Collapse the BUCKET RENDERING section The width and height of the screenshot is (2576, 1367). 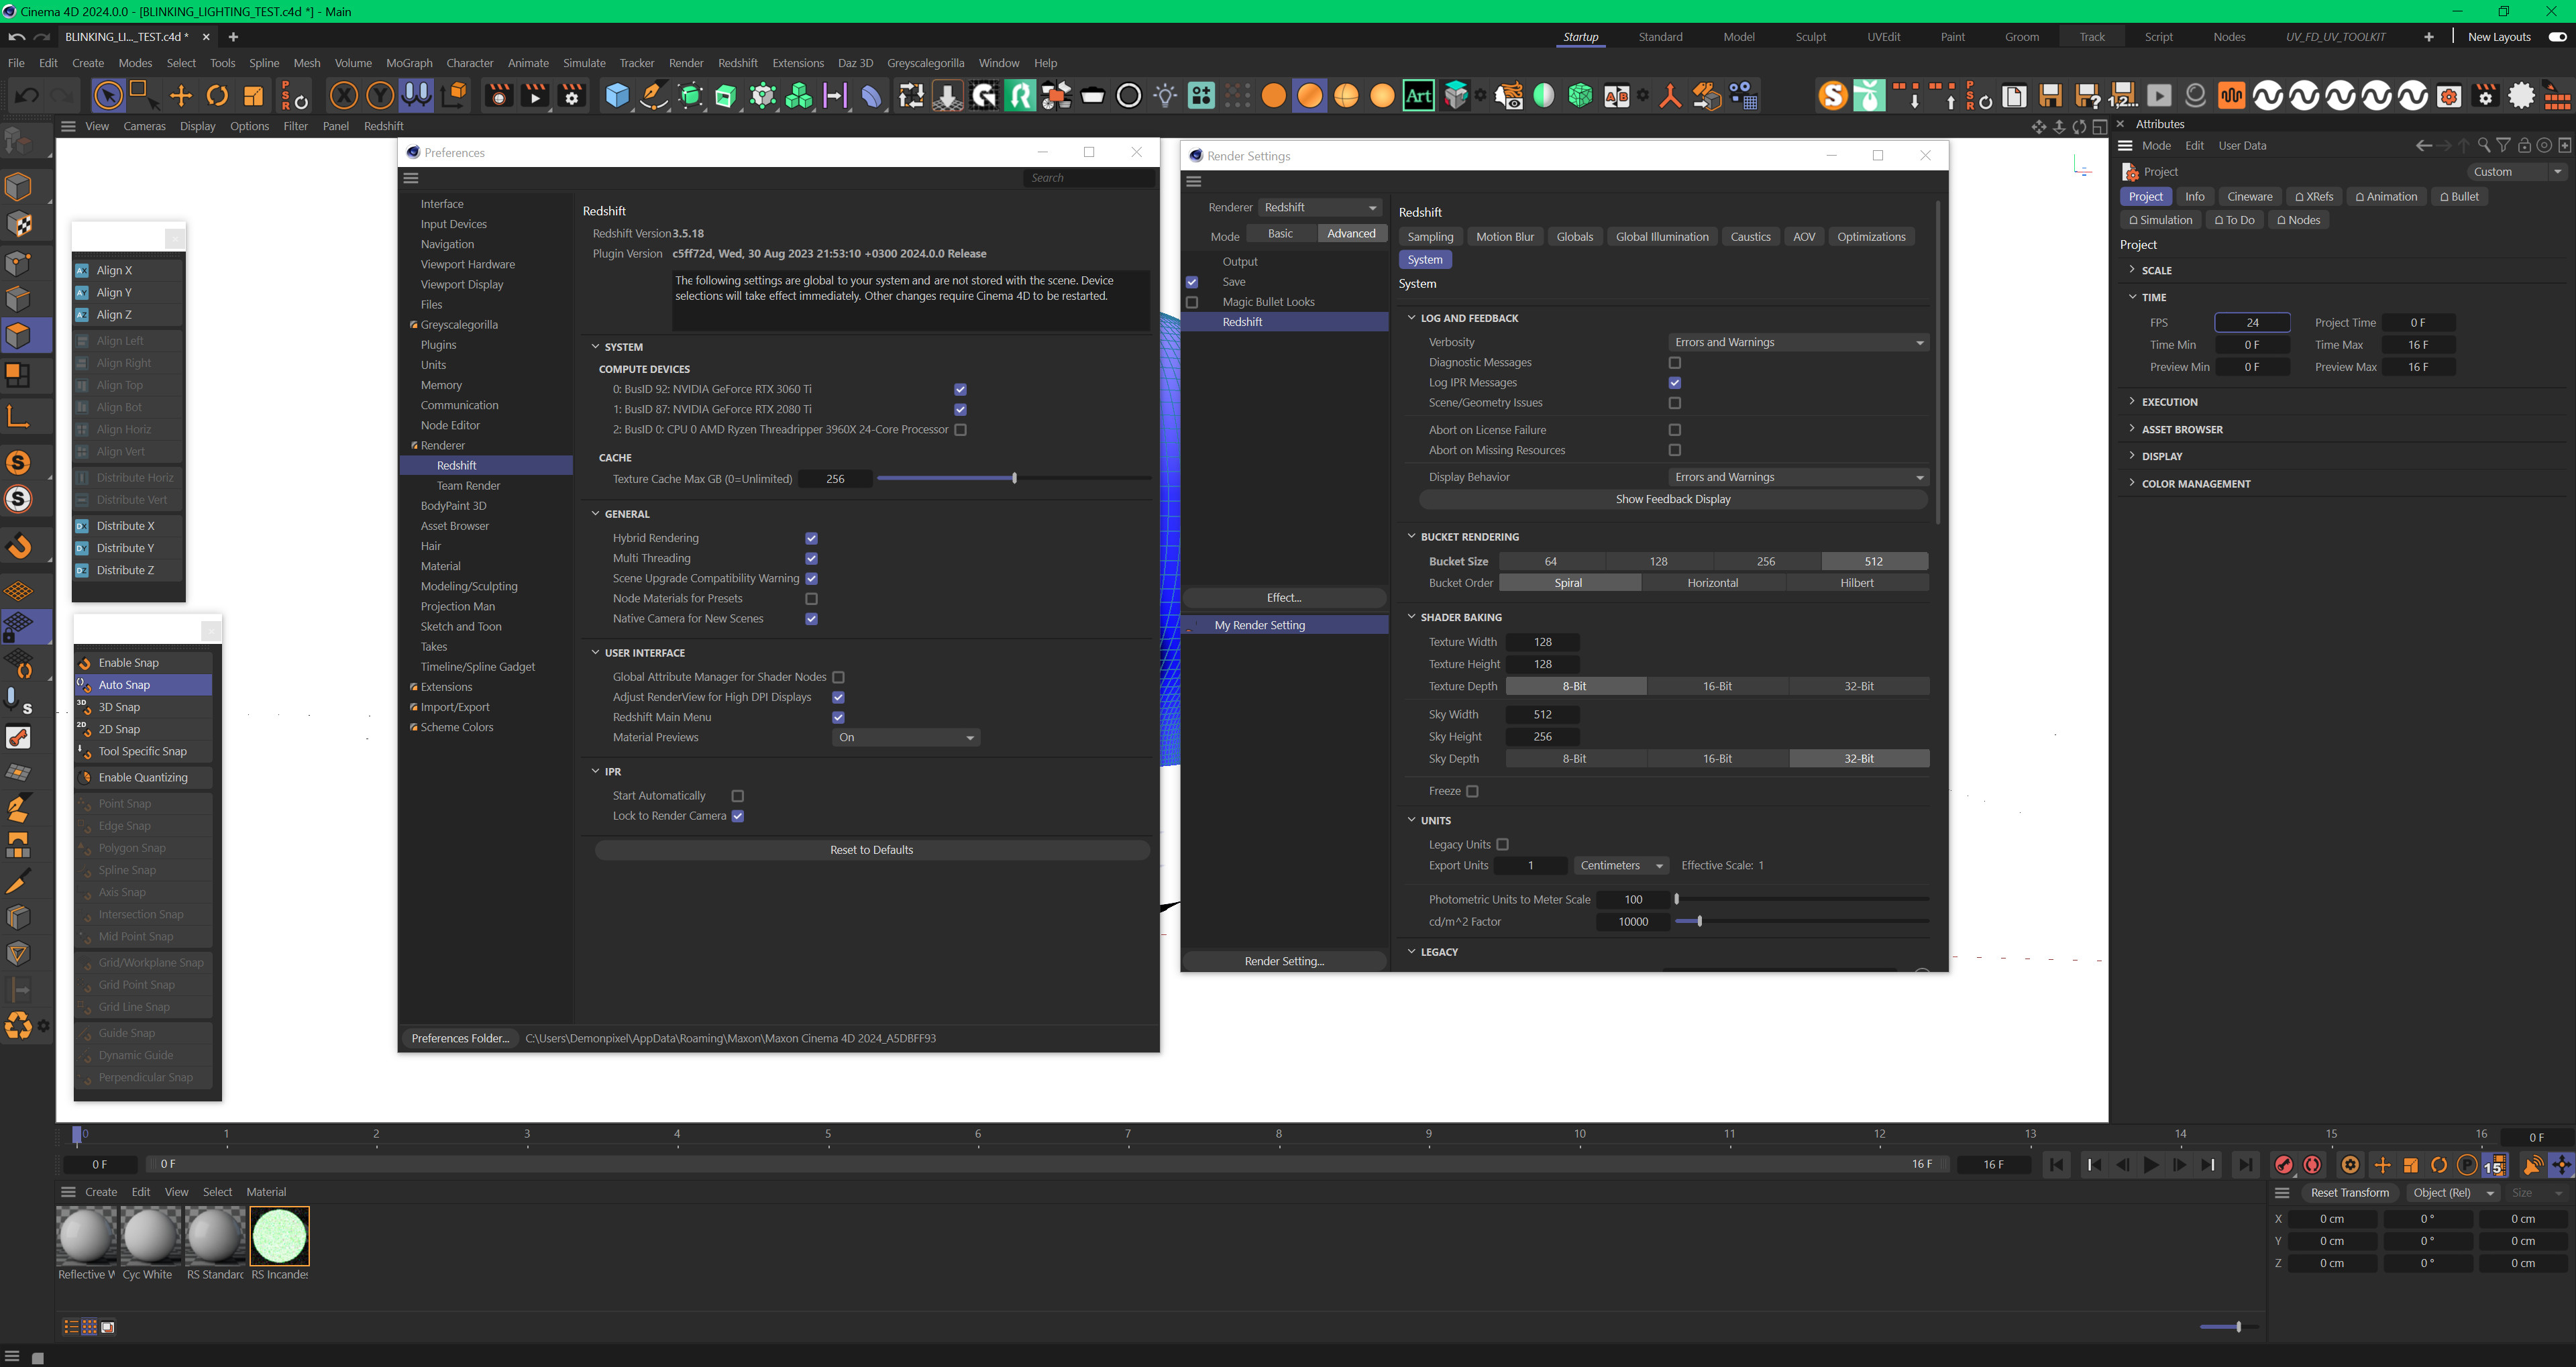(x=1412, y=537)
